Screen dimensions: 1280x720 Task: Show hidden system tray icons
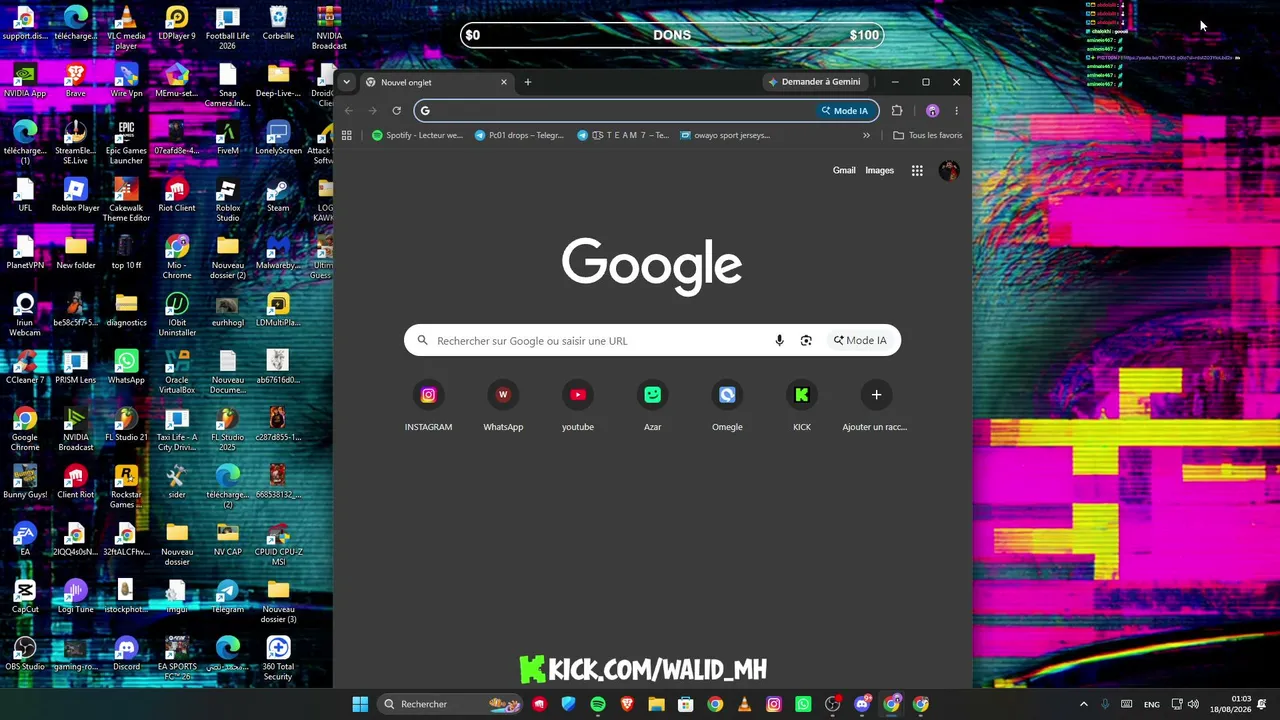[1083, 704]
